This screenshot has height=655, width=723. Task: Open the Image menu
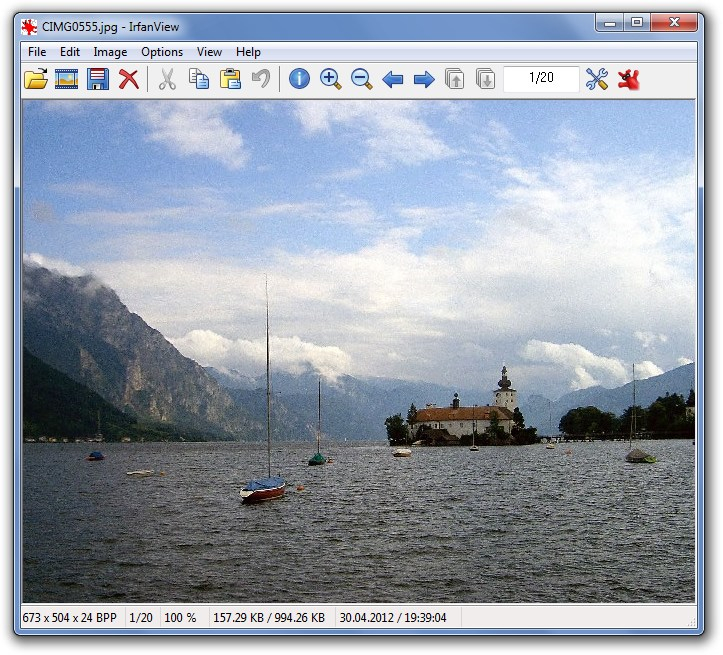(x=110, y=52)
